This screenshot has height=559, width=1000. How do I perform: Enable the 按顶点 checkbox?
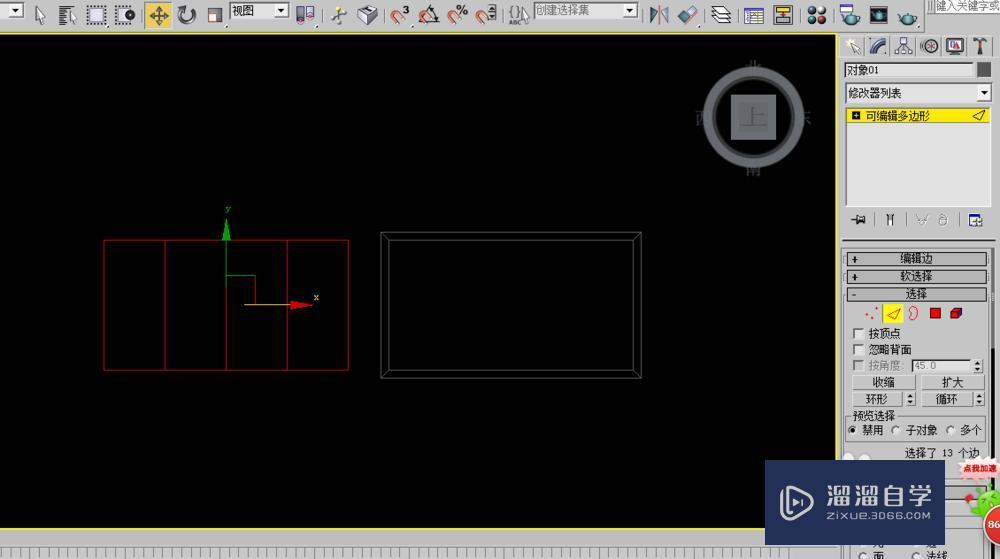(x=858, y=333)
